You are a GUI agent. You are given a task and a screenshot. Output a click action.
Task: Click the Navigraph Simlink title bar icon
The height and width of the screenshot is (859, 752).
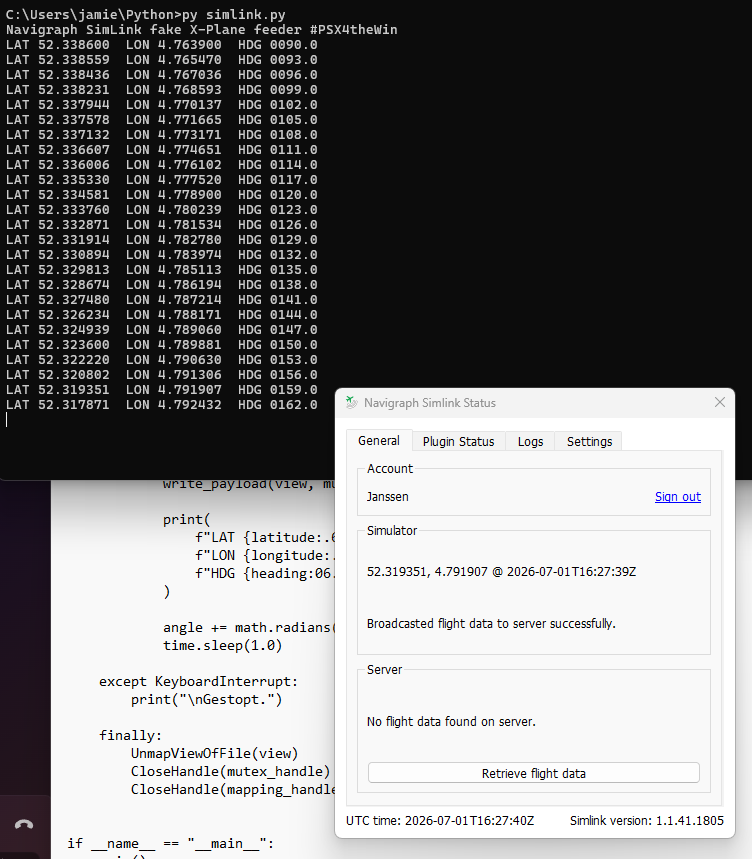(x=352, y=403)
